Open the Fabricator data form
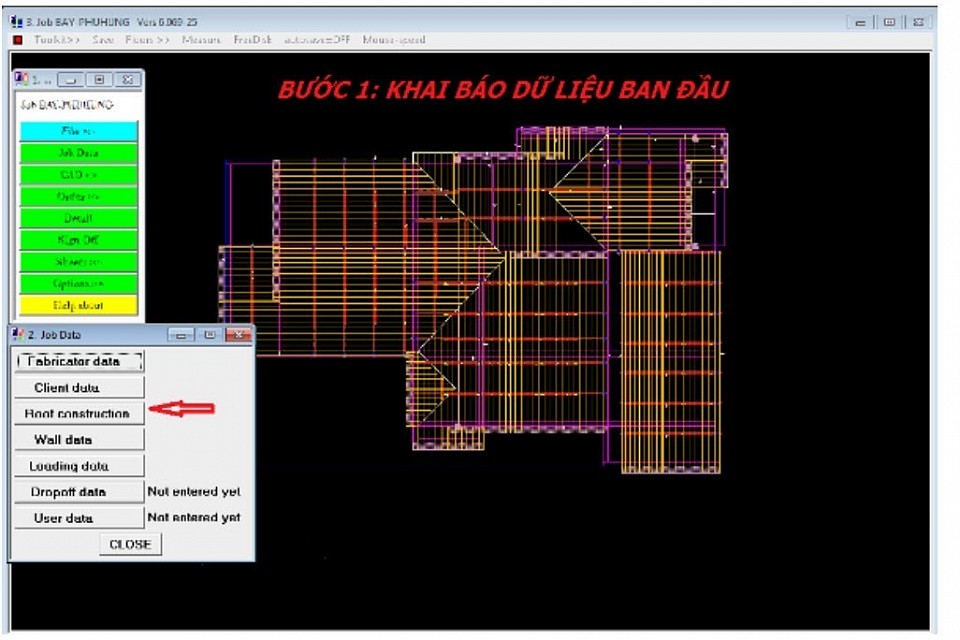Viewport: 960px width, 640px height. point(80,361)
